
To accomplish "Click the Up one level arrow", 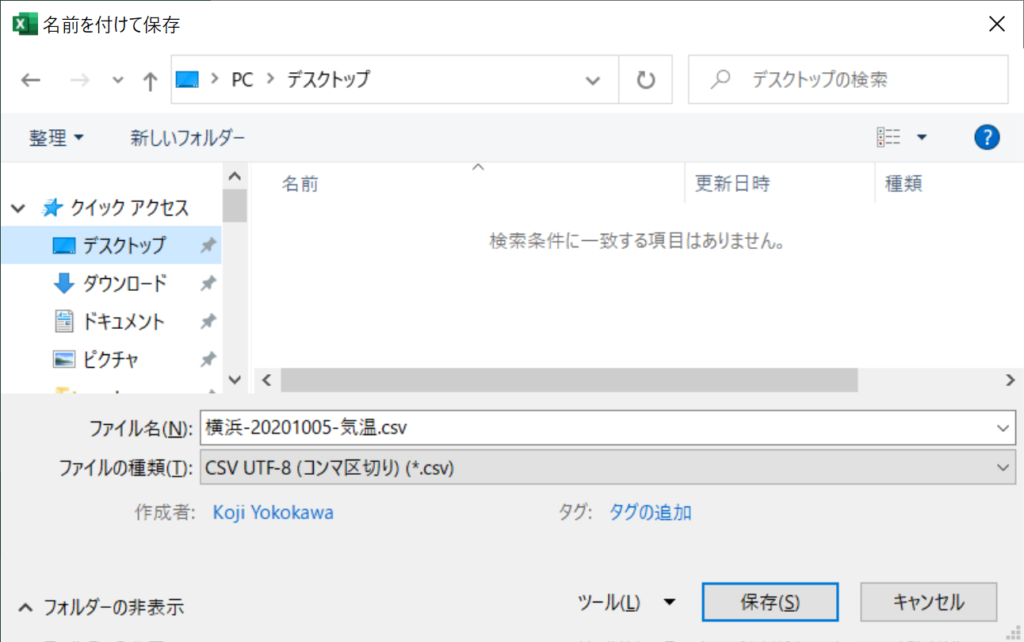I will coord(150,80).
